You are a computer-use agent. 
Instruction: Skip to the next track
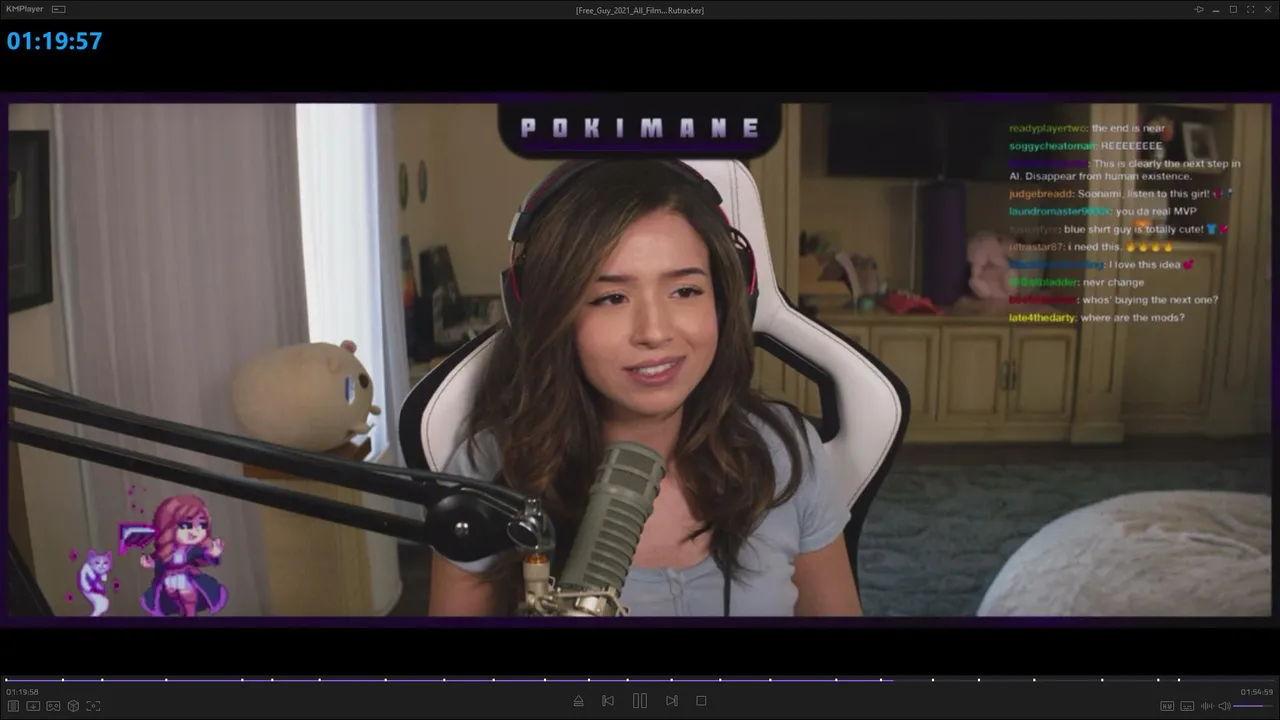coord(672,701)
